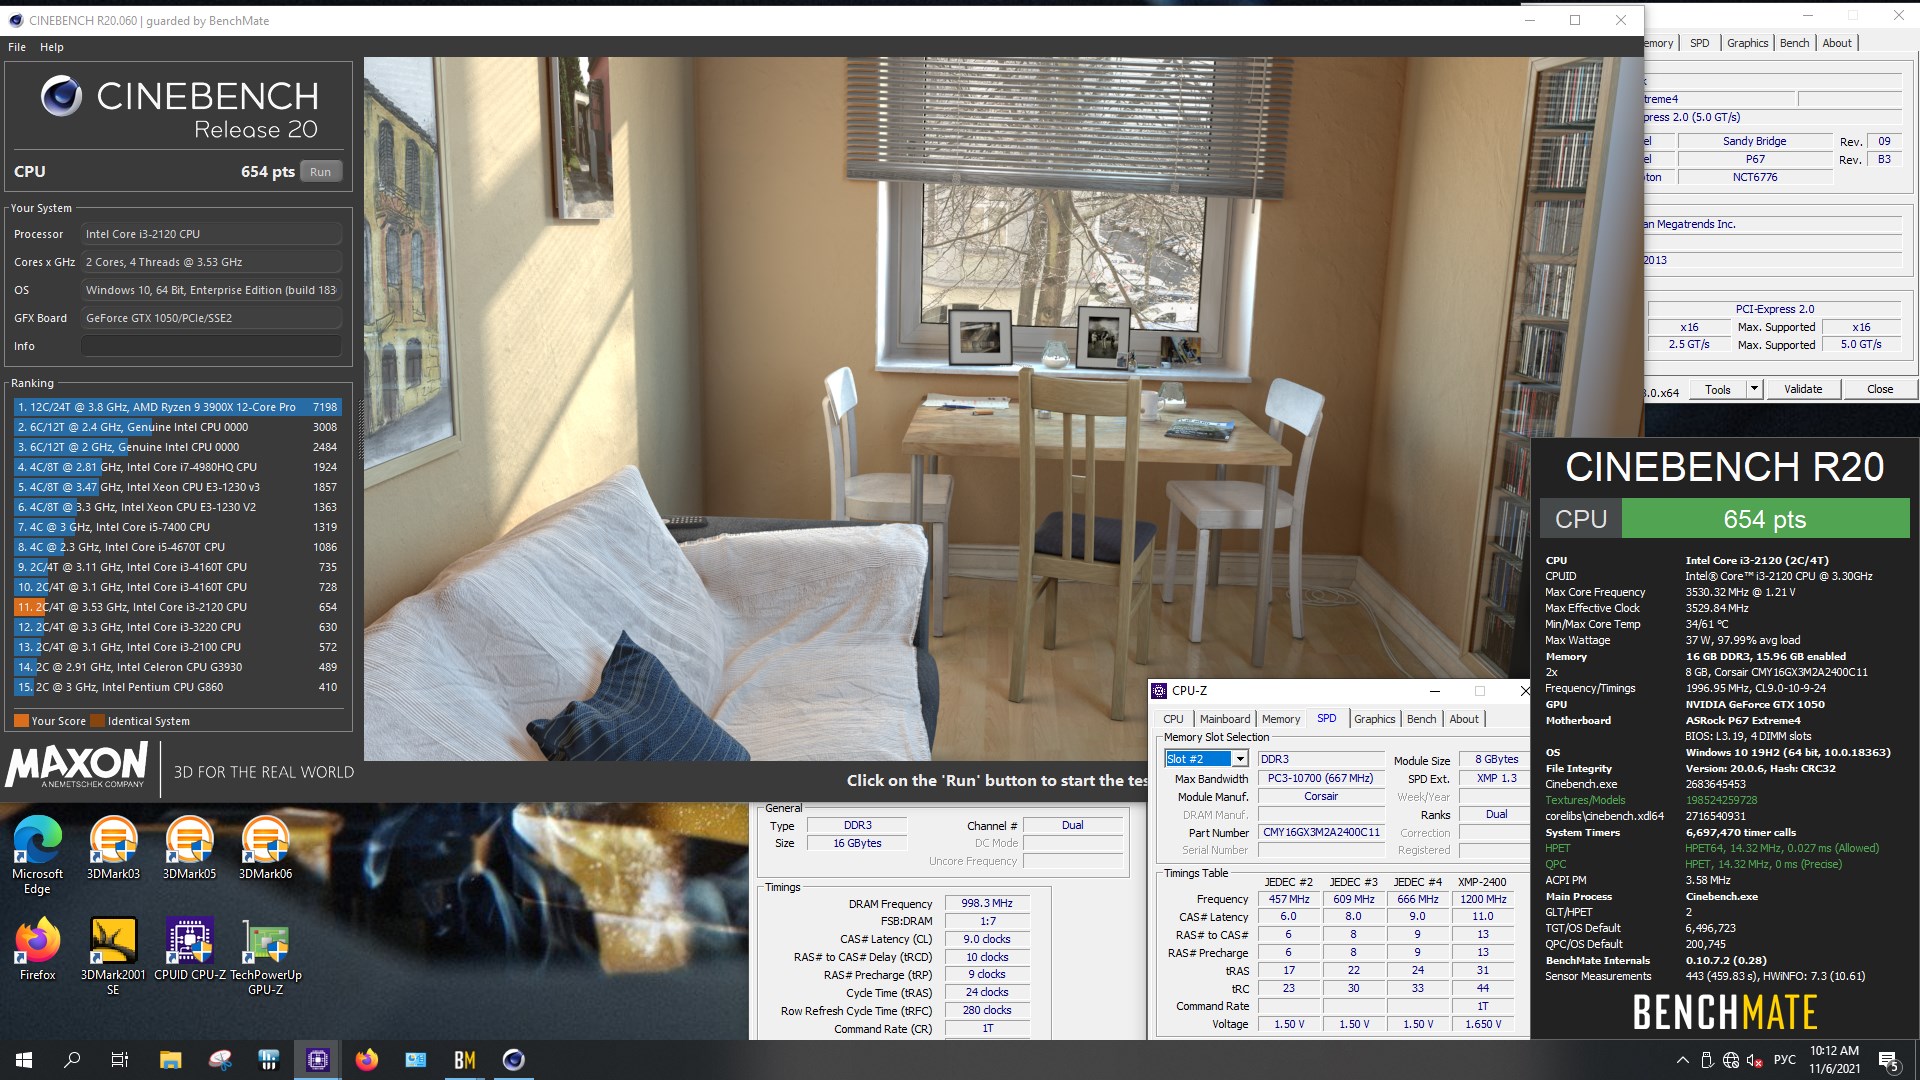This screenshot has height=1080, width=1920.
Task: Open Microsoft Edge desktop shortcut
Action: pos(37,855)
